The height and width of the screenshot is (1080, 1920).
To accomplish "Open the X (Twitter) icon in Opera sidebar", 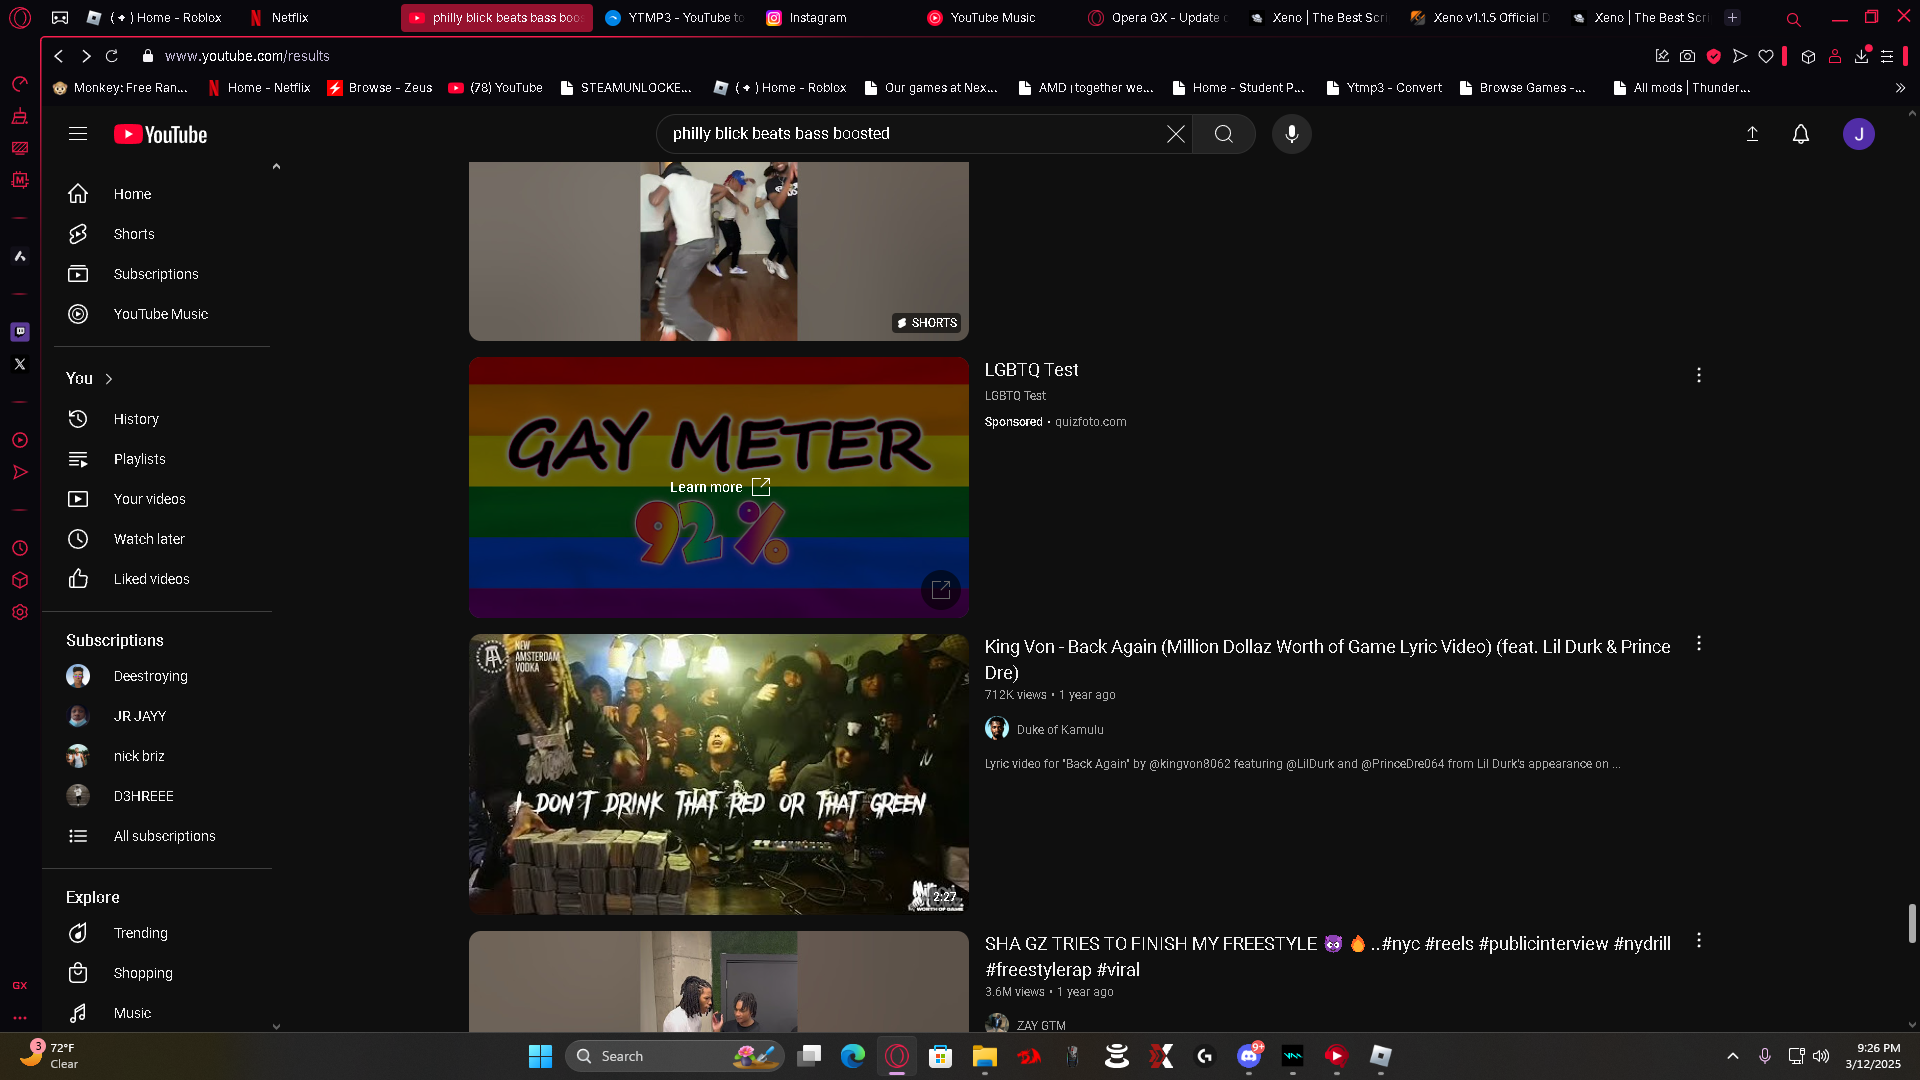I will tap(20, 364).
